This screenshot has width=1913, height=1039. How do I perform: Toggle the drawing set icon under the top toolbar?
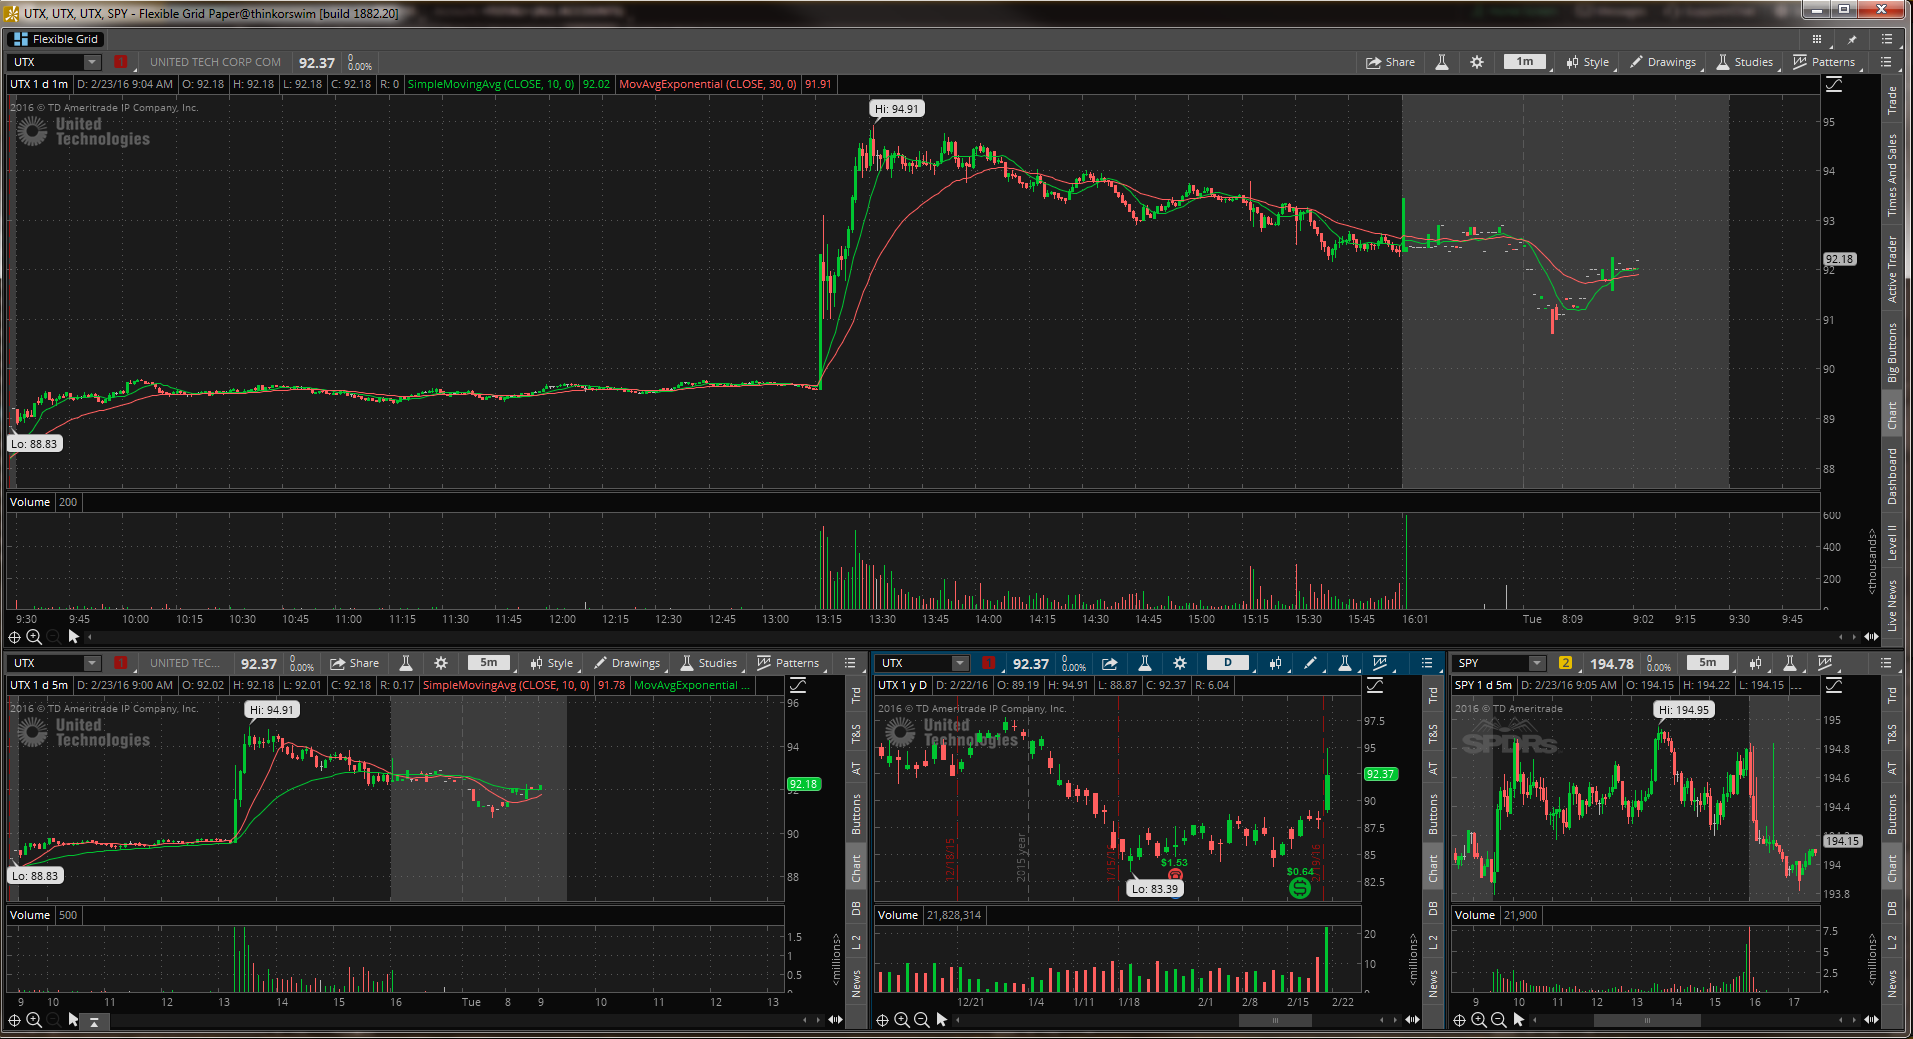(x=1834, y=85)
